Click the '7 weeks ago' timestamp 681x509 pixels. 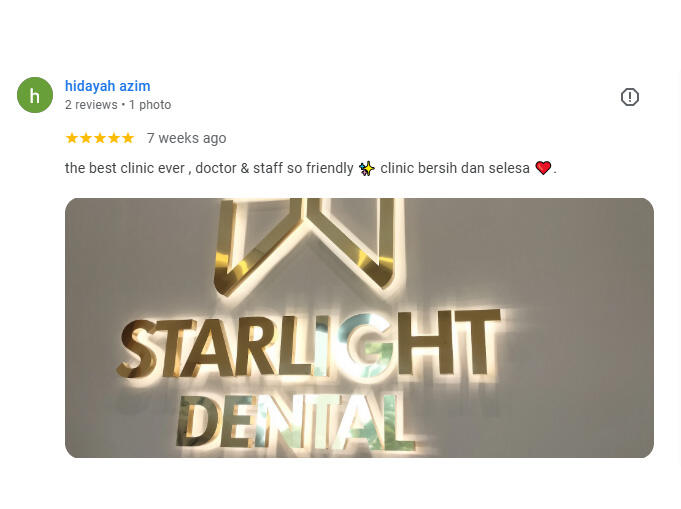(x=186, y=138)
